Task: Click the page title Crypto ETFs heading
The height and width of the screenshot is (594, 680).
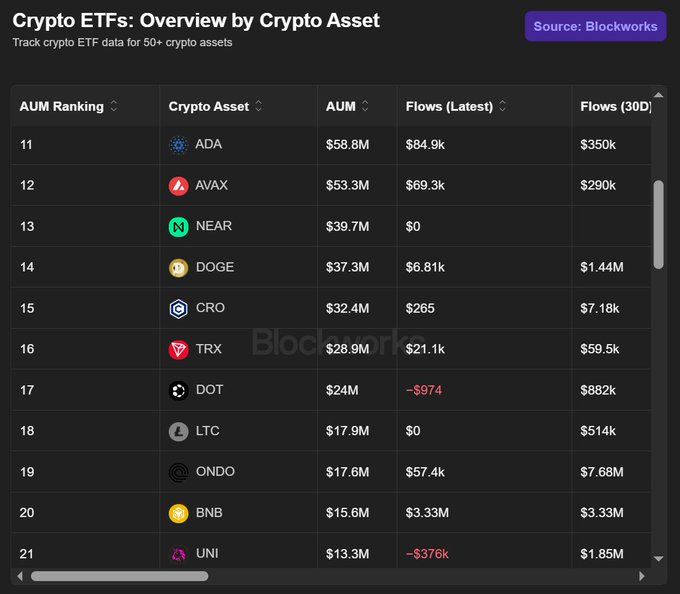Action: click(196, 20)
